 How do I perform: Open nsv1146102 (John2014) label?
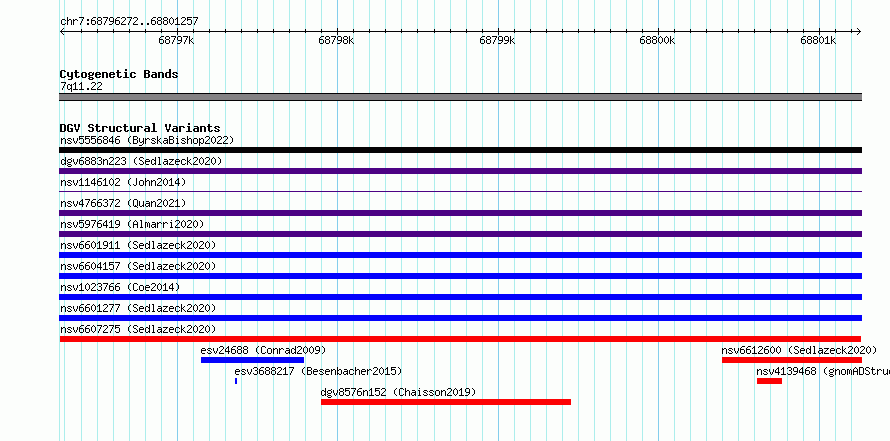[x=123, y=182]
